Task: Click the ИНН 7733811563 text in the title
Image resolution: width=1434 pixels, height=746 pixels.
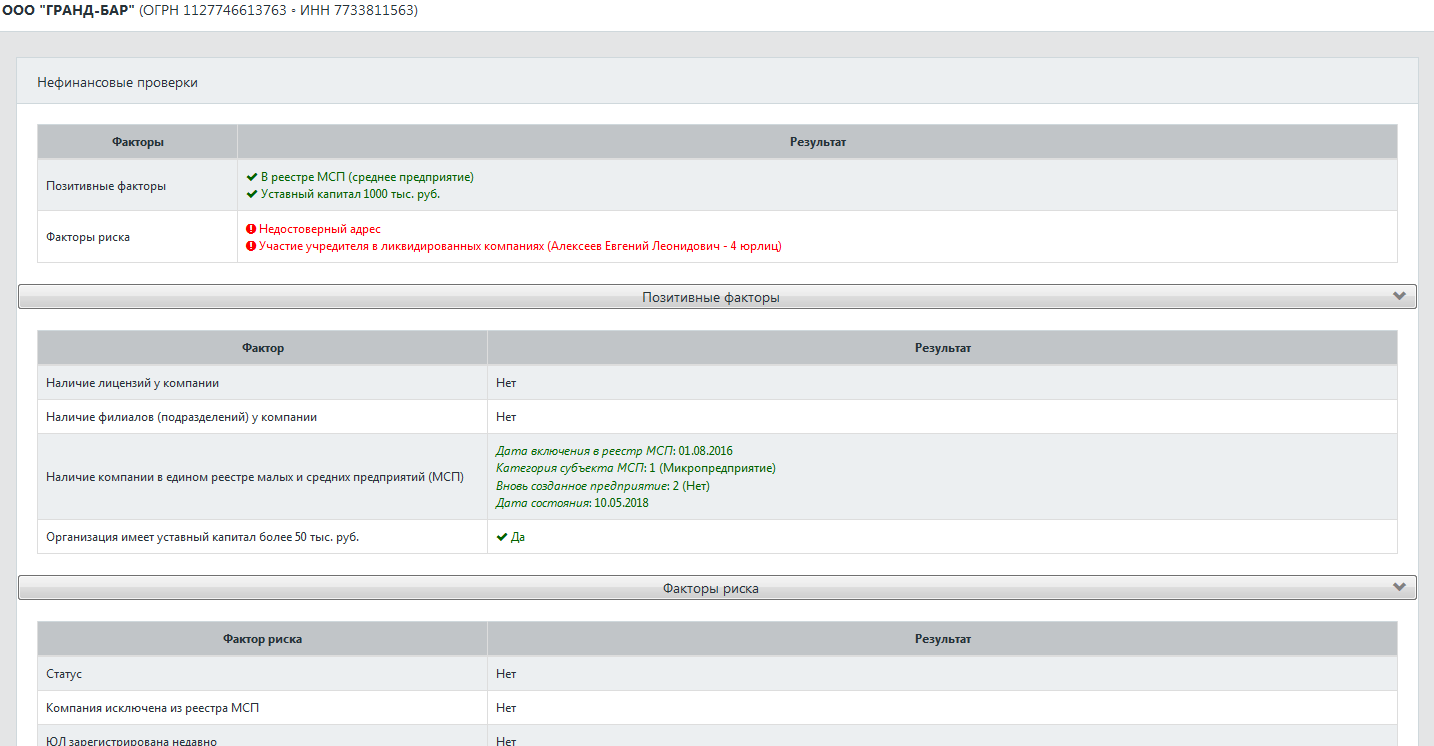Action: click(x=359, y=11)
